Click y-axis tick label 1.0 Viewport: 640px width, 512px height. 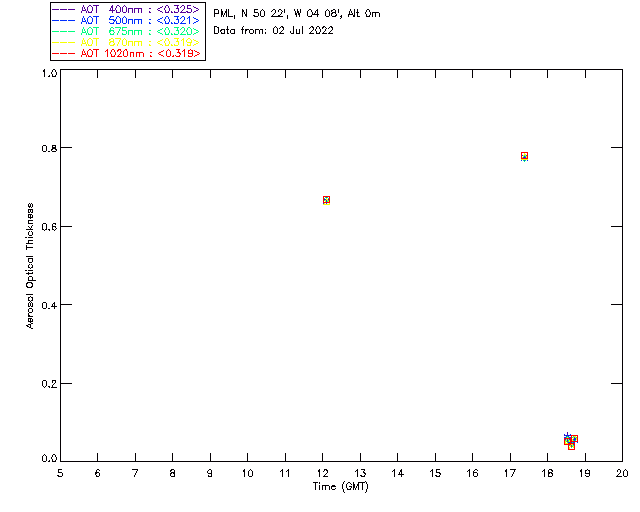tap(49, 73)
